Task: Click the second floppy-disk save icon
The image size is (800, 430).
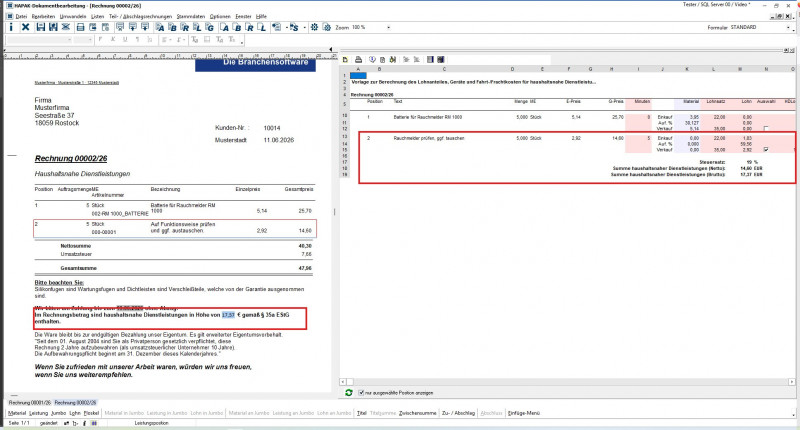Action: click(x=53, y=27)
